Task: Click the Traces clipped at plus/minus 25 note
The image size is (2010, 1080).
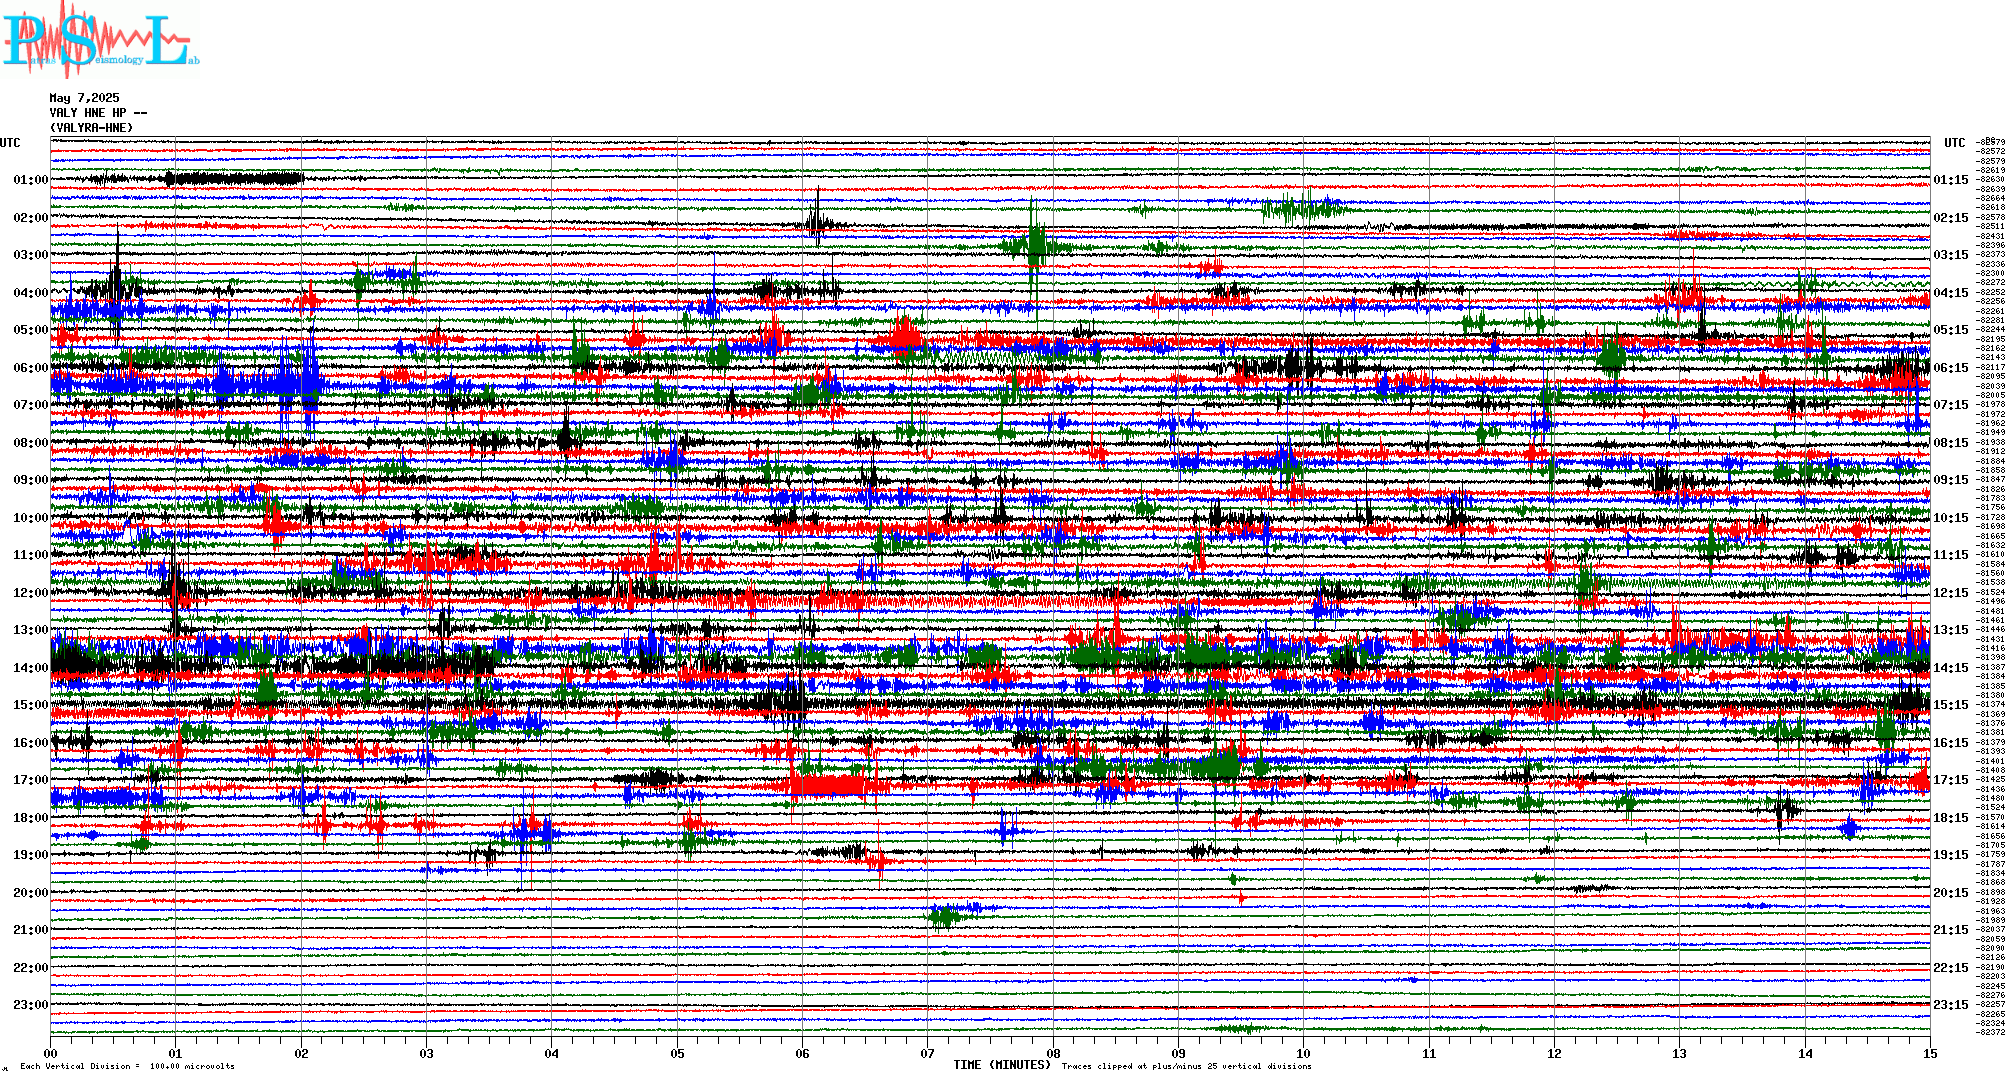Action: point(1186,1066)
